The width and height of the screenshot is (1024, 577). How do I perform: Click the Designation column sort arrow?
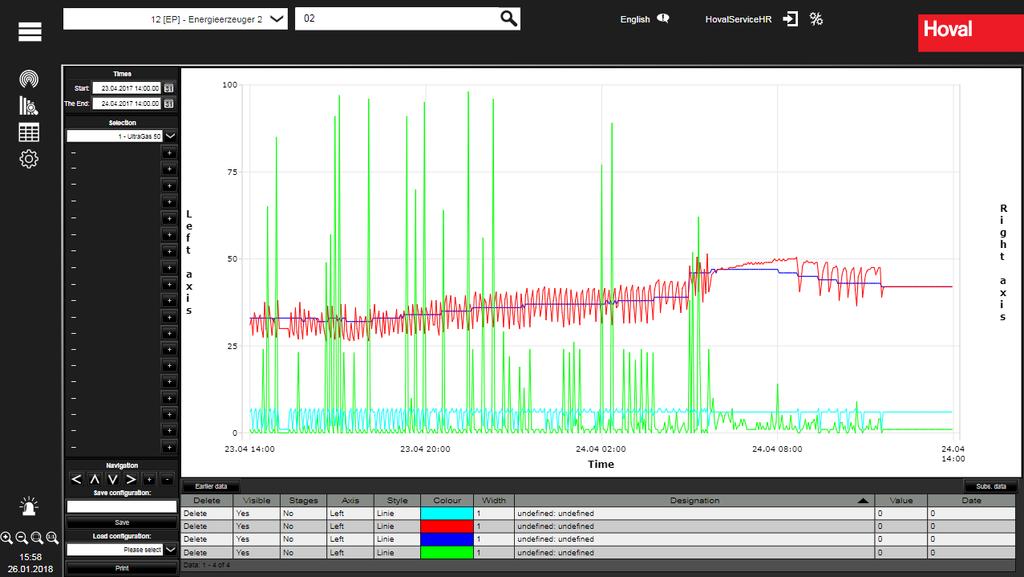[863, 501]
